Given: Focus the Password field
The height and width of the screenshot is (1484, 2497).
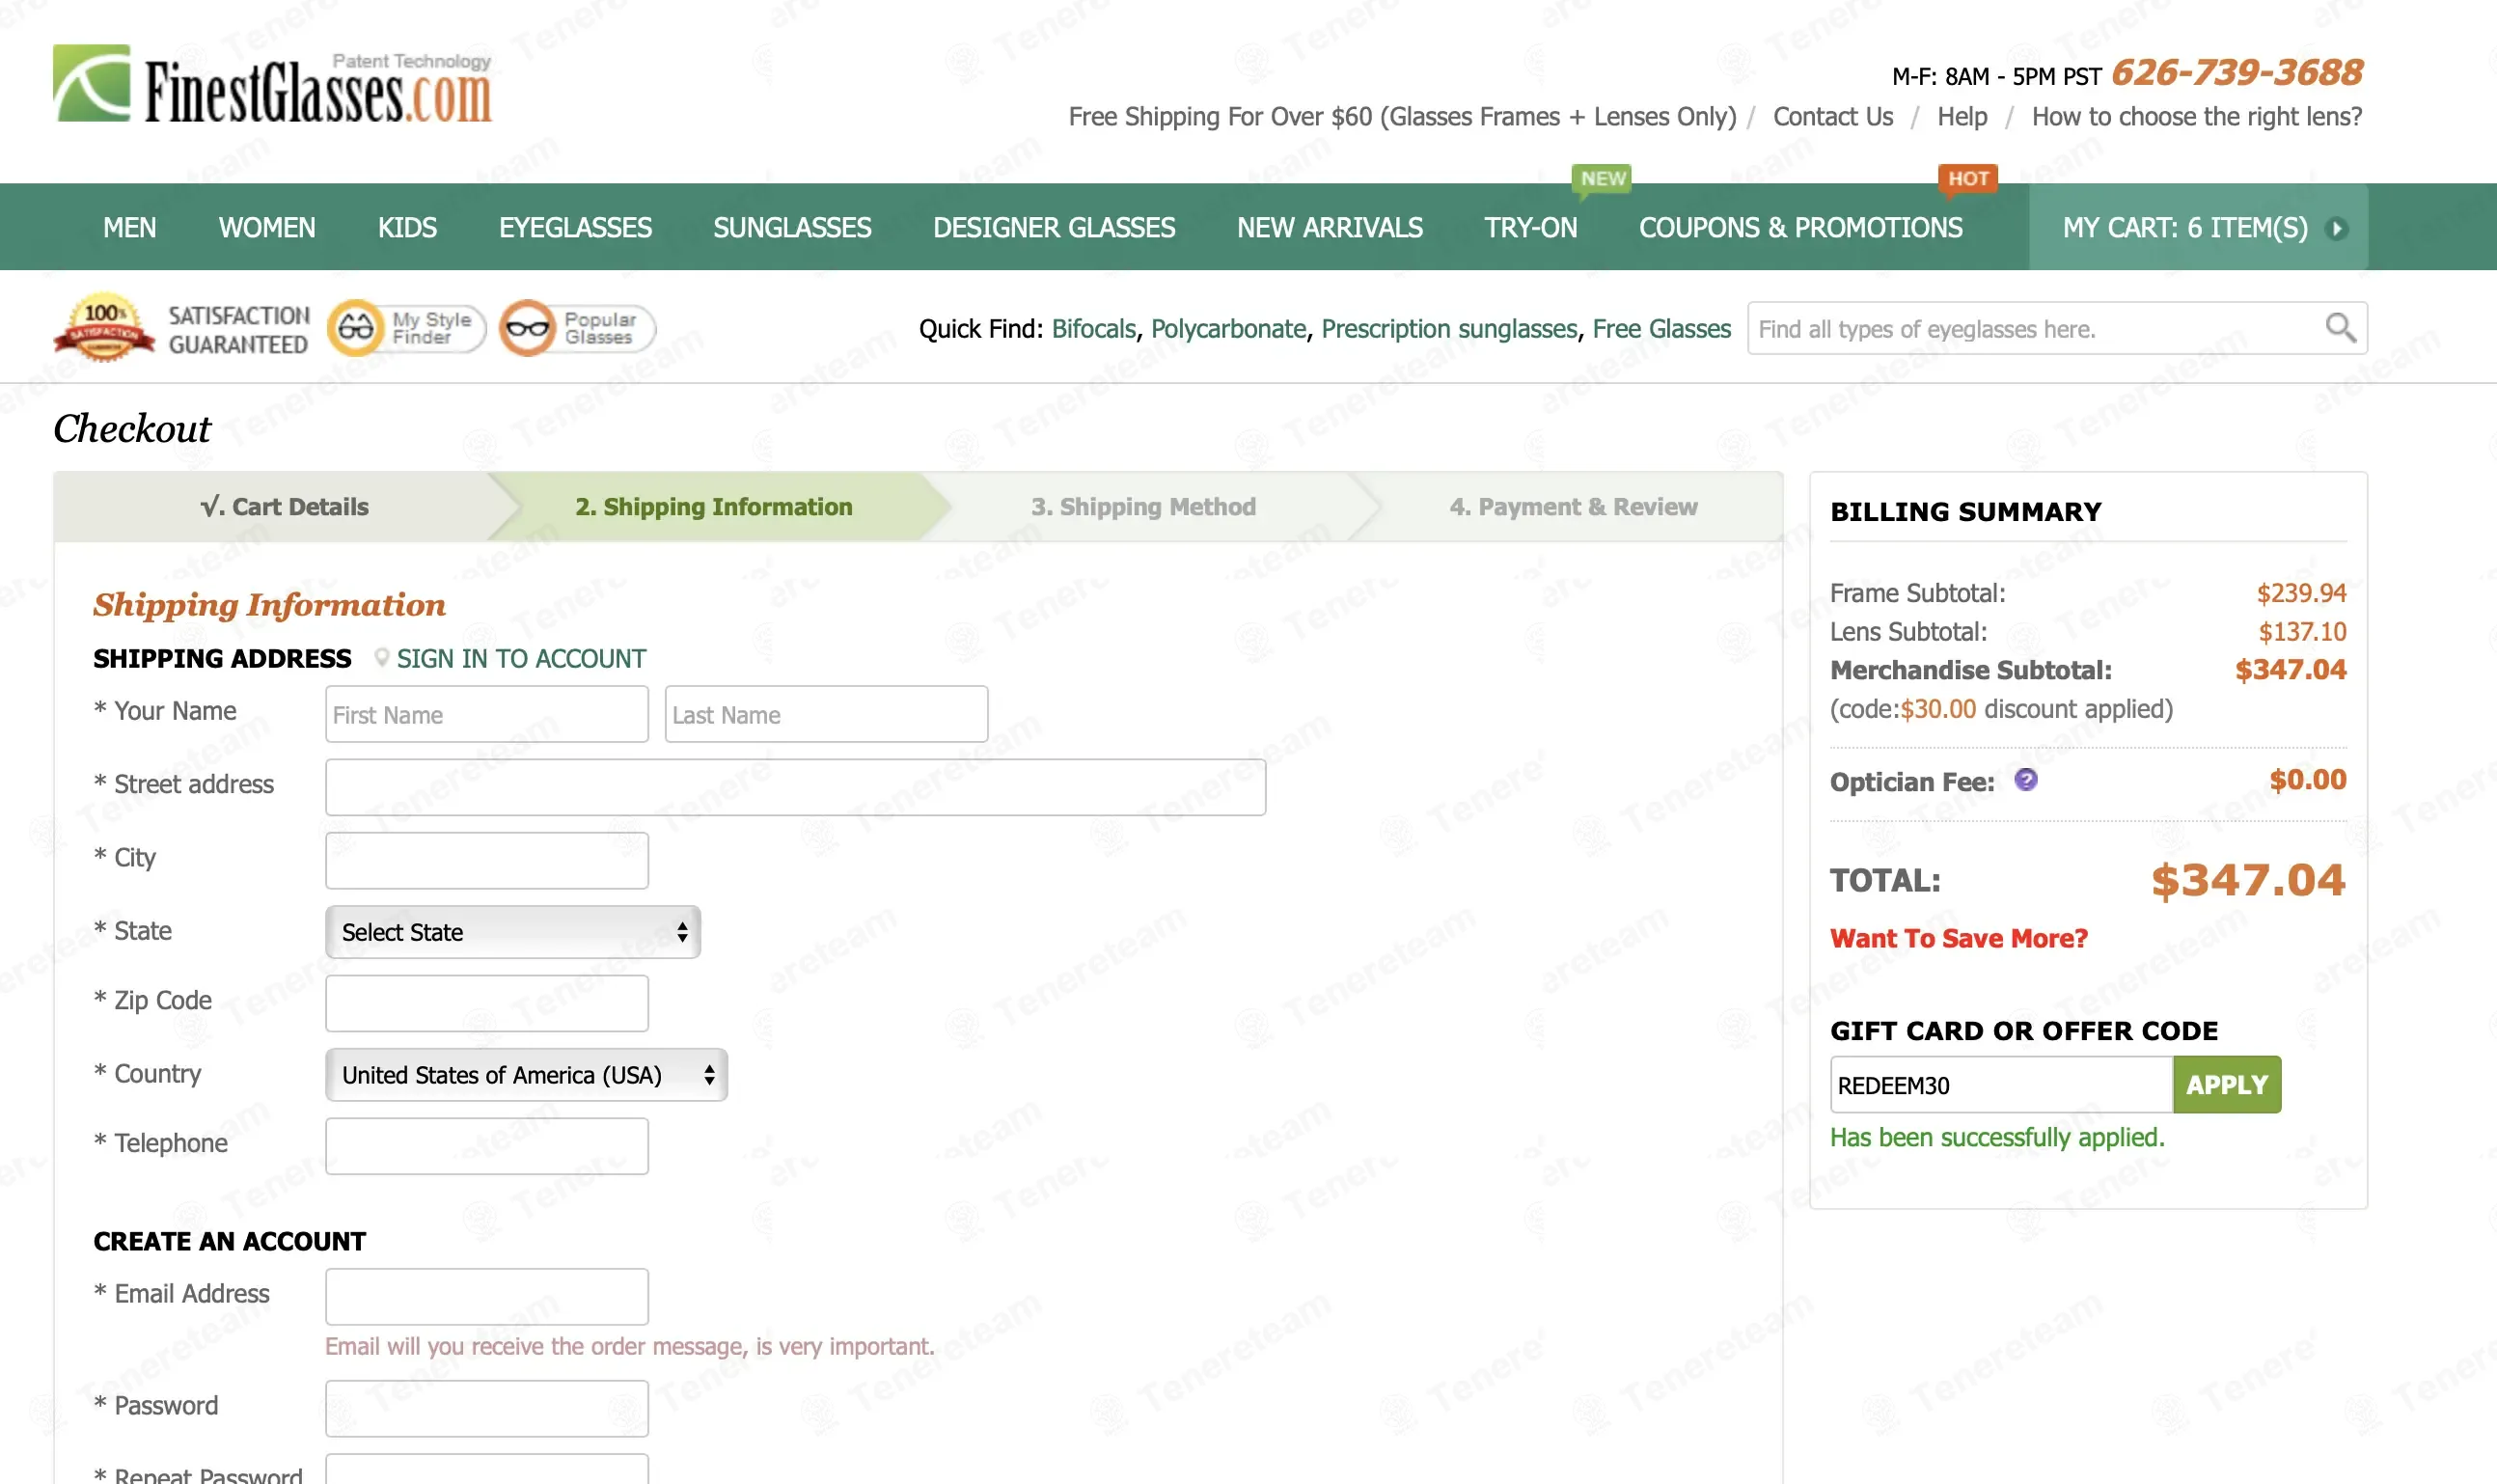Looking at the screenshot, I should [487, 1409].
